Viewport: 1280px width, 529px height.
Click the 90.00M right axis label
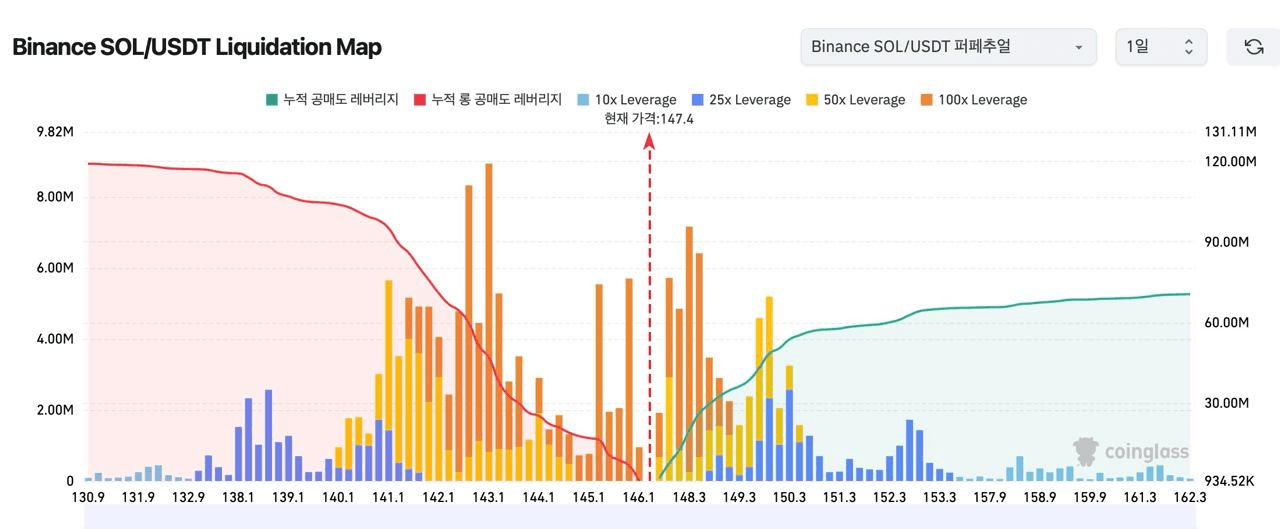[x=1228, y=242]
